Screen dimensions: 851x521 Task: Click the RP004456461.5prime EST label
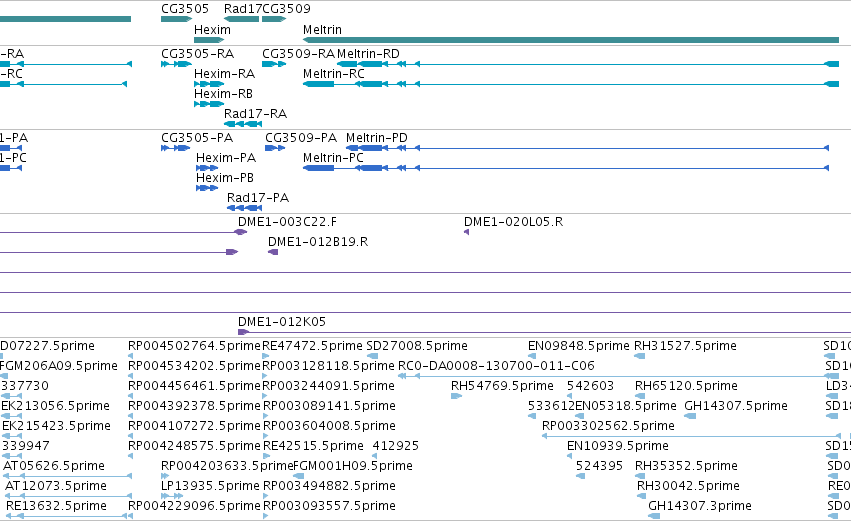[194, 386]
